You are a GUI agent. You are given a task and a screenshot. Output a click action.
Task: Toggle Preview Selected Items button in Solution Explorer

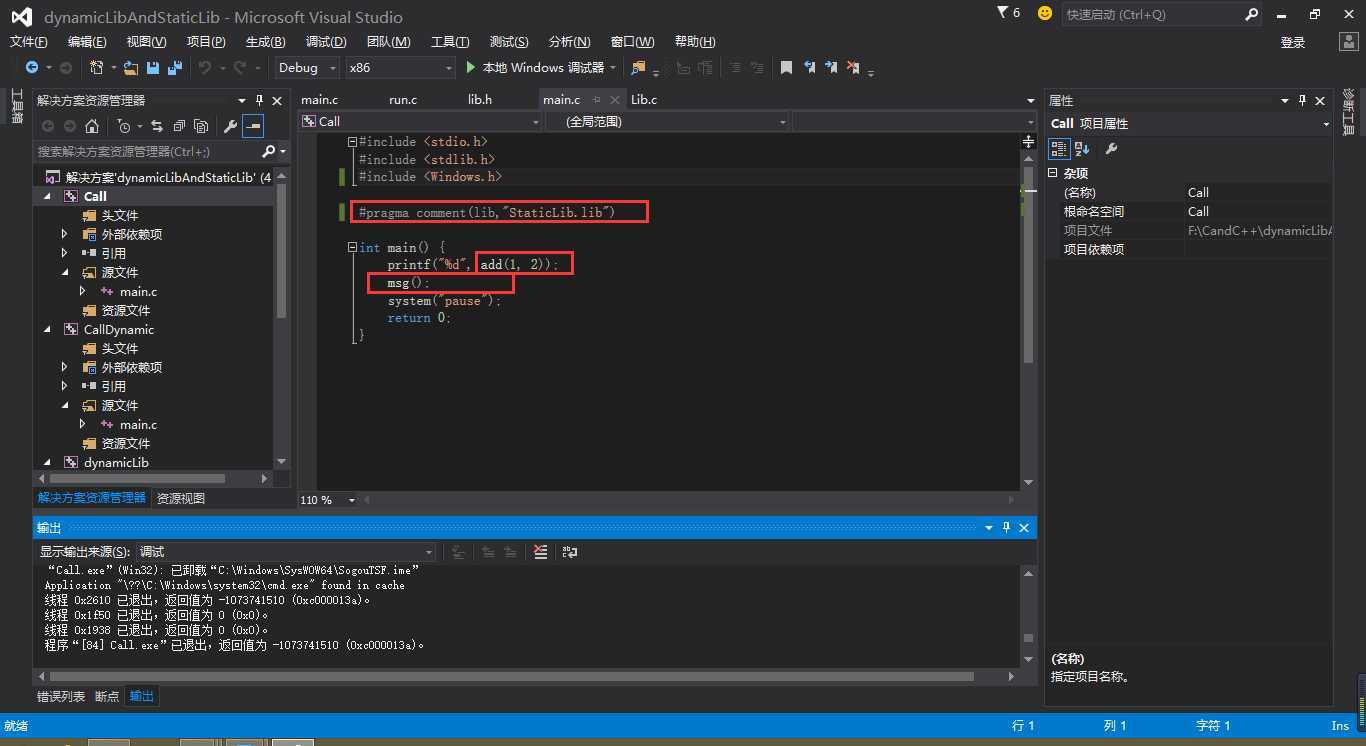tap(253, 126)
